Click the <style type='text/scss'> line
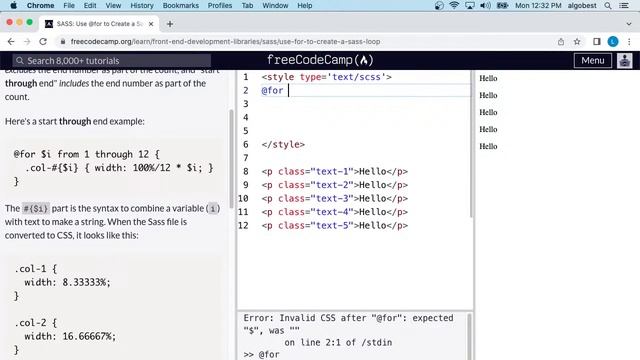 tap(326, 77)
